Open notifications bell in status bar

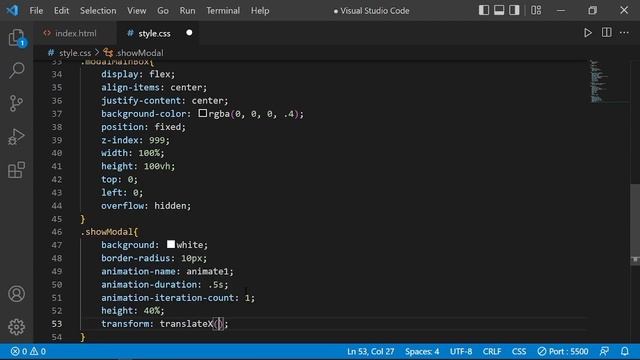624,351
